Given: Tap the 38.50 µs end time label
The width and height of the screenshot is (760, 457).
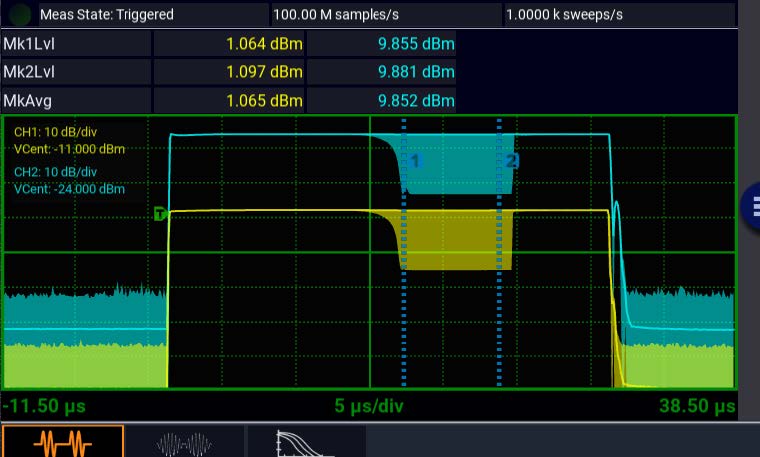Looking at the screenshot, I should [x=697, y=406].
